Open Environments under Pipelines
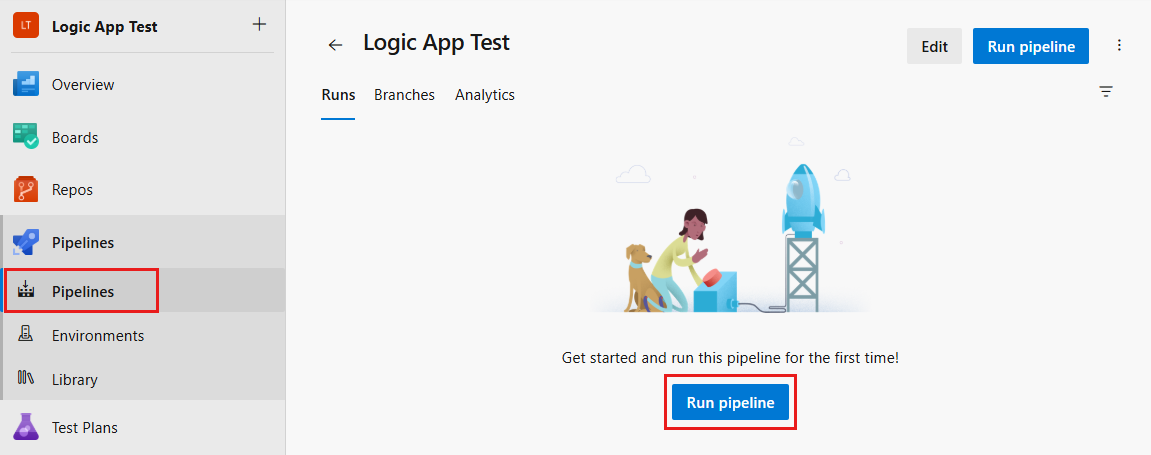Viewport: 1151px width, 455px height. (x=97, y=335)
